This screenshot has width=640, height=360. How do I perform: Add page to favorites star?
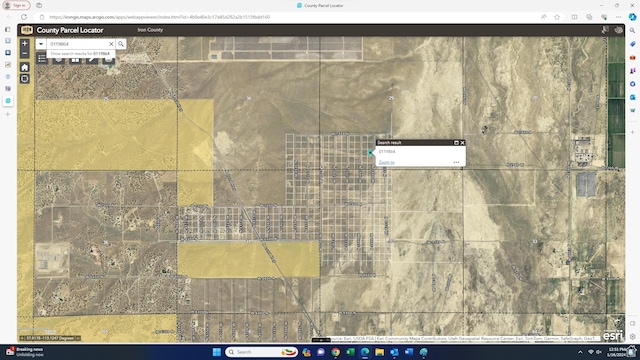557,17
